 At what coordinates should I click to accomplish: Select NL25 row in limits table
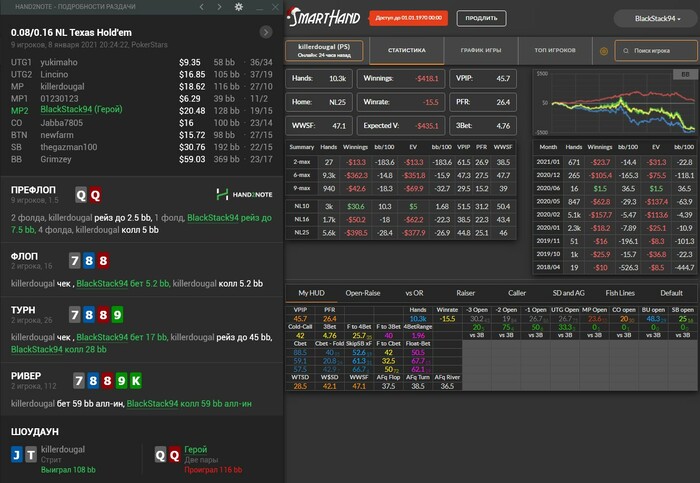click(x=401, y=233)
